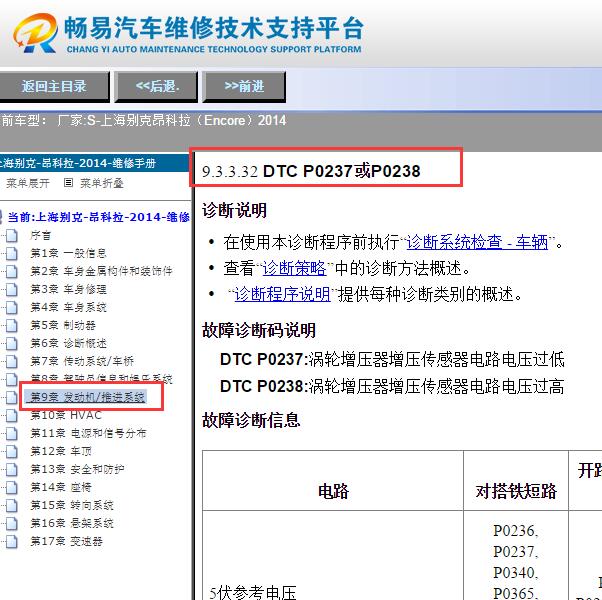Open the 诊断策略 link
Screen dimensions: 602x600
294,268
